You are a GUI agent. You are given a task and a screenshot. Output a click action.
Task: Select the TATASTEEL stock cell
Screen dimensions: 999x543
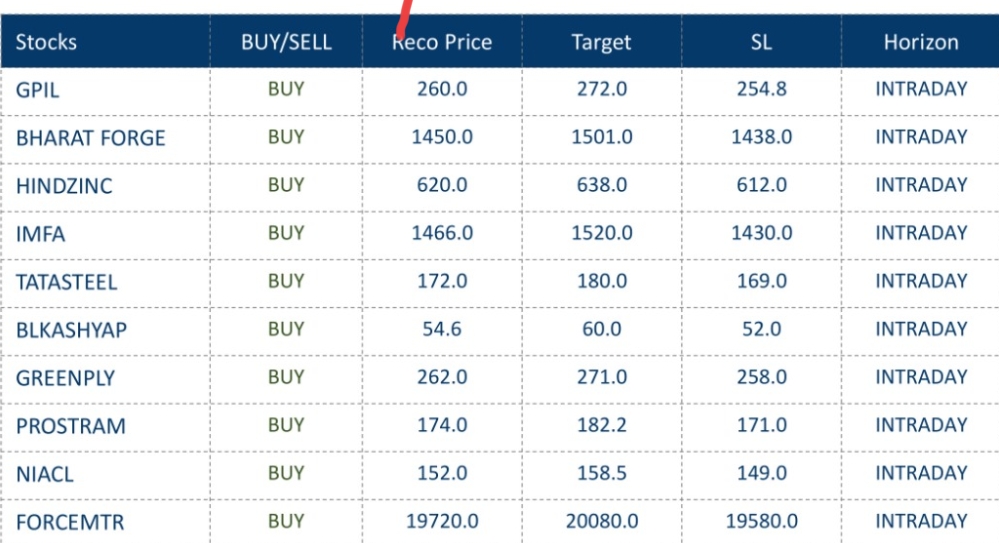[66, 282]
